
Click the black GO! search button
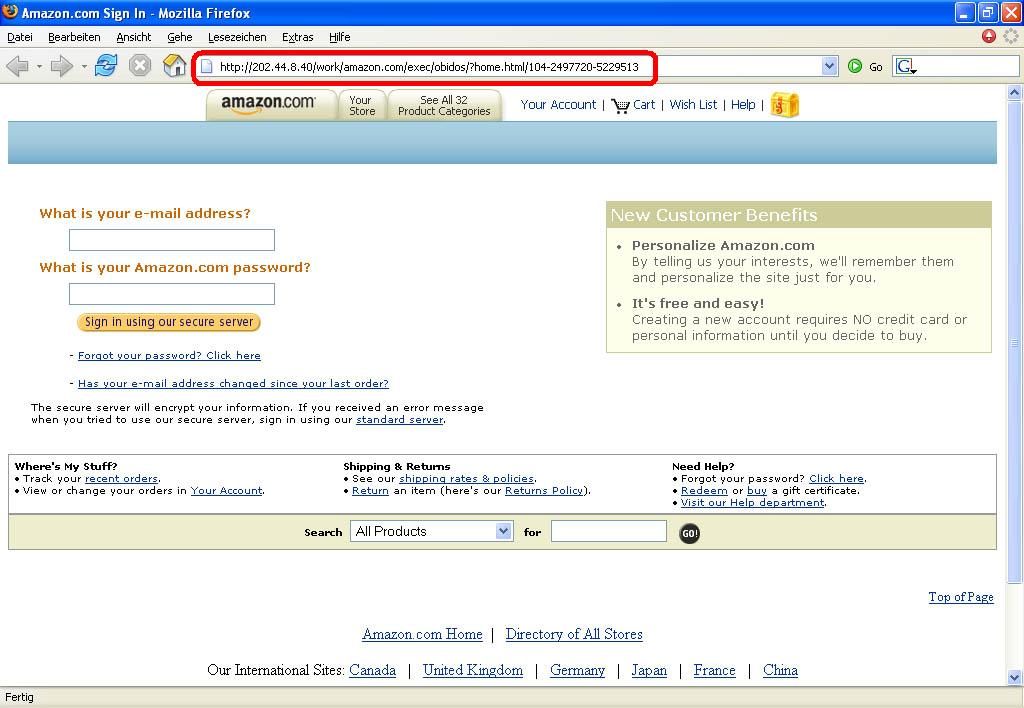(690, 533)
